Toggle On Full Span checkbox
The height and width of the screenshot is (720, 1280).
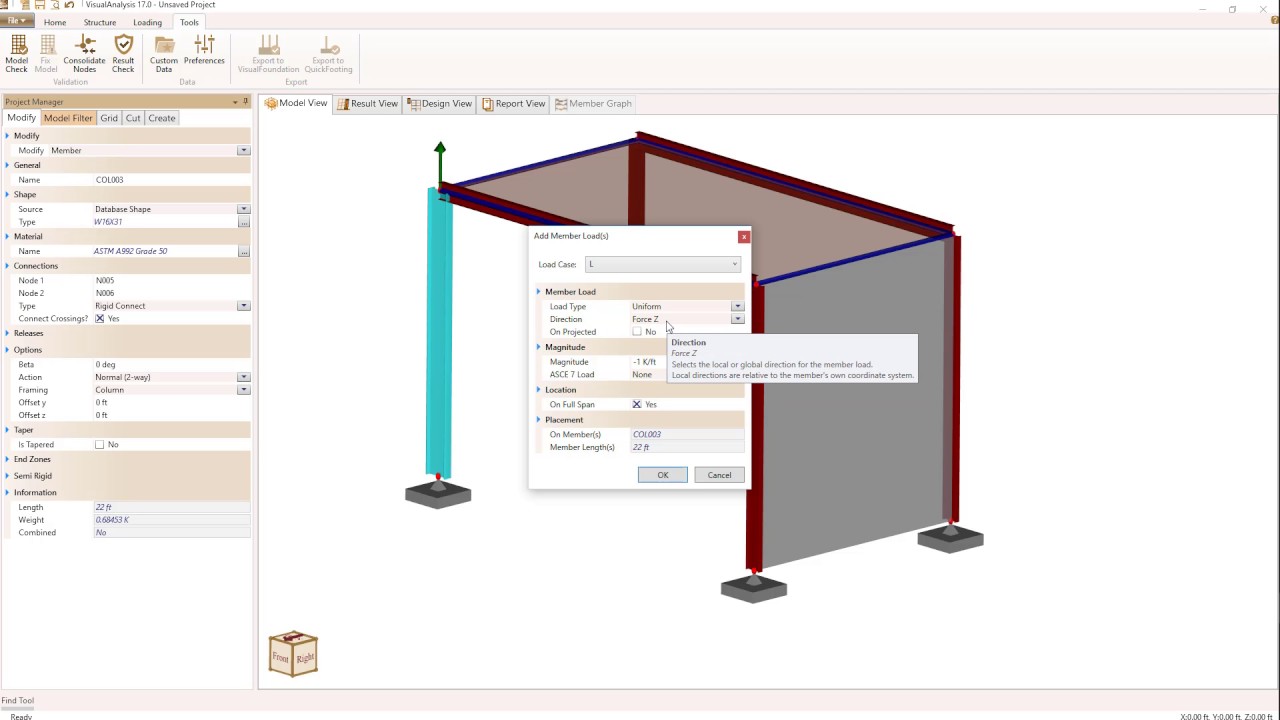[x=637, y=404]
